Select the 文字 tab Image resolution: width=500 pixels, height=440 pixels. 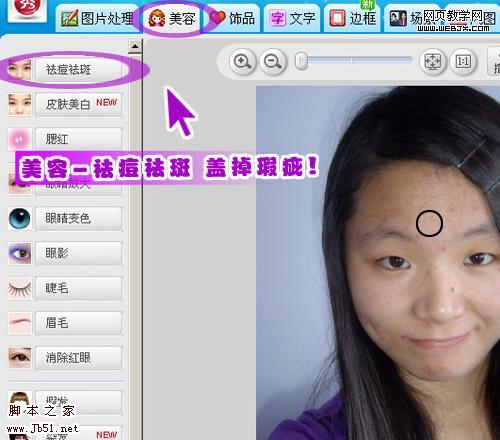293,18
